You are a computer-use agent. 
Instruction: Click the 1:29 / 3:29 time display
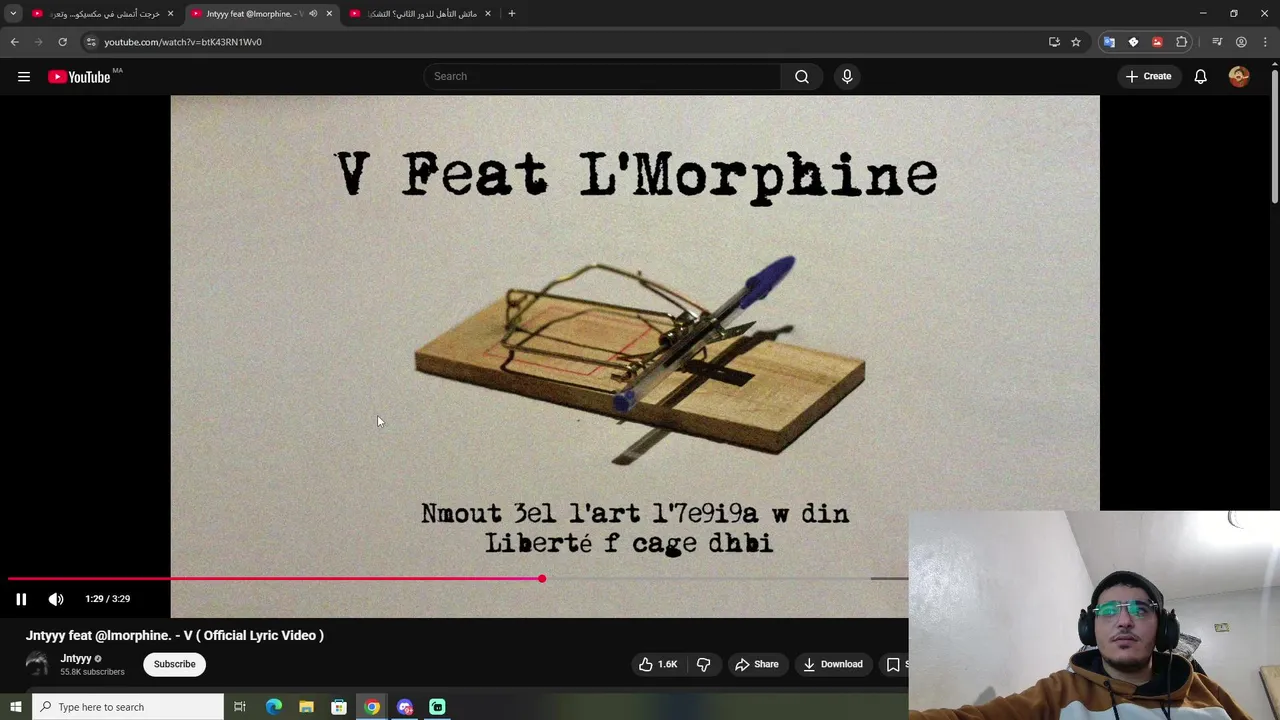107,599
